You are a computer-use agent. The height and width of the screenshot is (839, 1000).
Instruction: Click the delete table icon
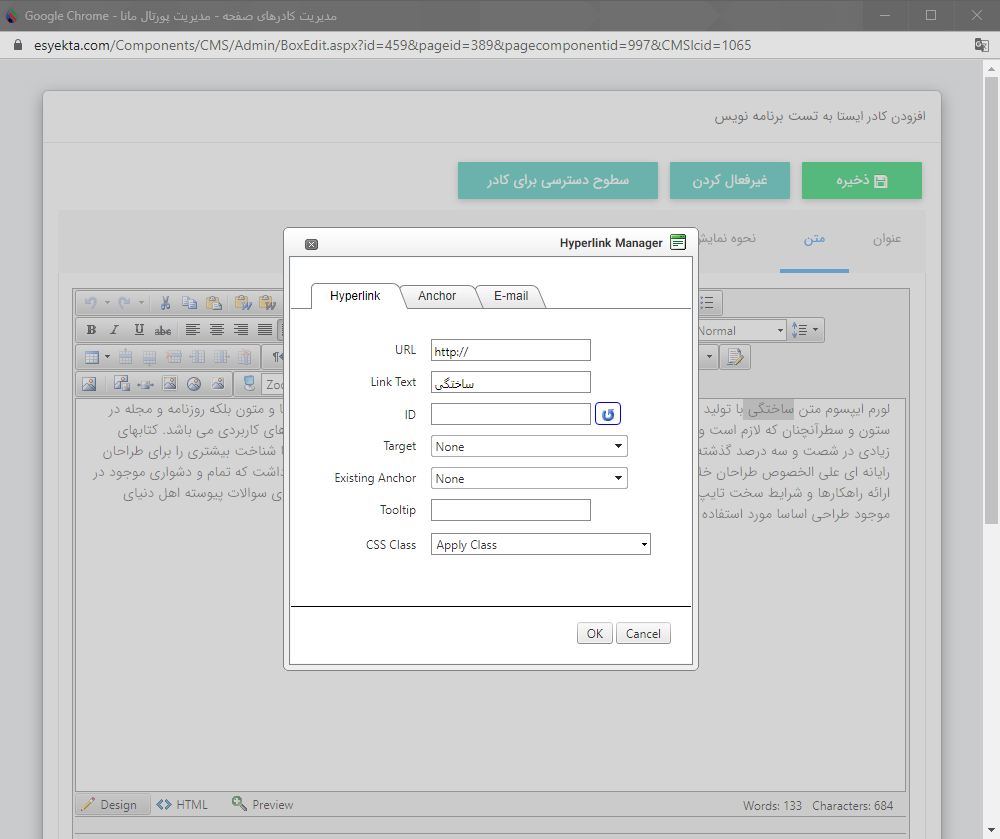pos(245,357)
